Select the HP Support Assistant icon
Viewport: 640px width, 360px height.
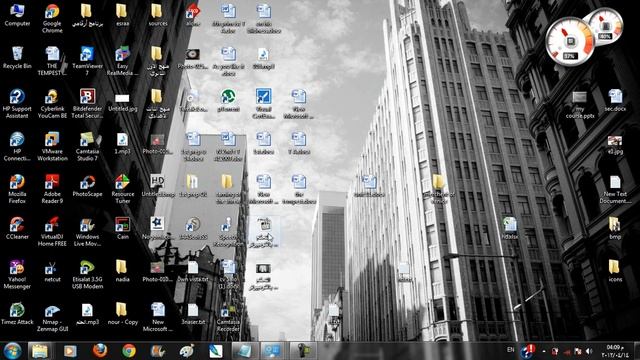pos(17,104)
